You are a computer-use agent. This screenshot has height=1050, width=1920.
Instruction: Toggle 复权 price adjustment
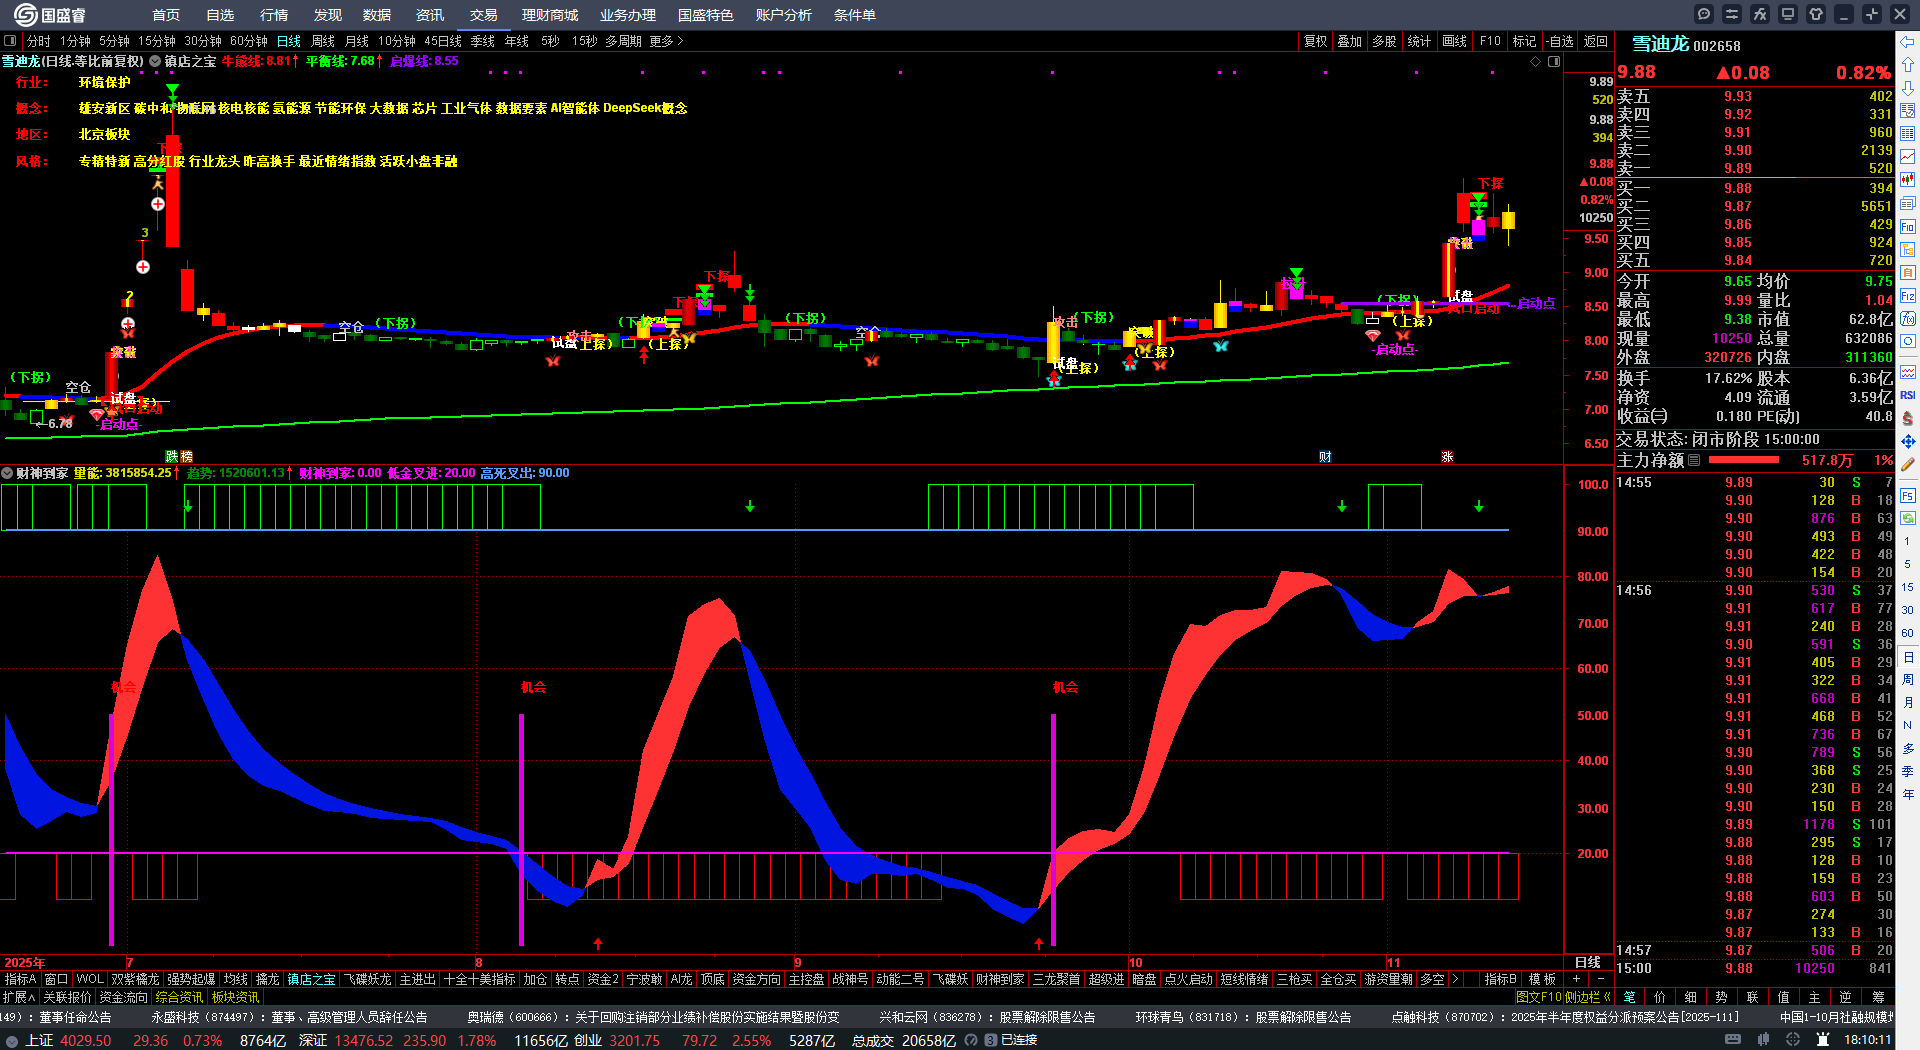tap(1315, 41)
